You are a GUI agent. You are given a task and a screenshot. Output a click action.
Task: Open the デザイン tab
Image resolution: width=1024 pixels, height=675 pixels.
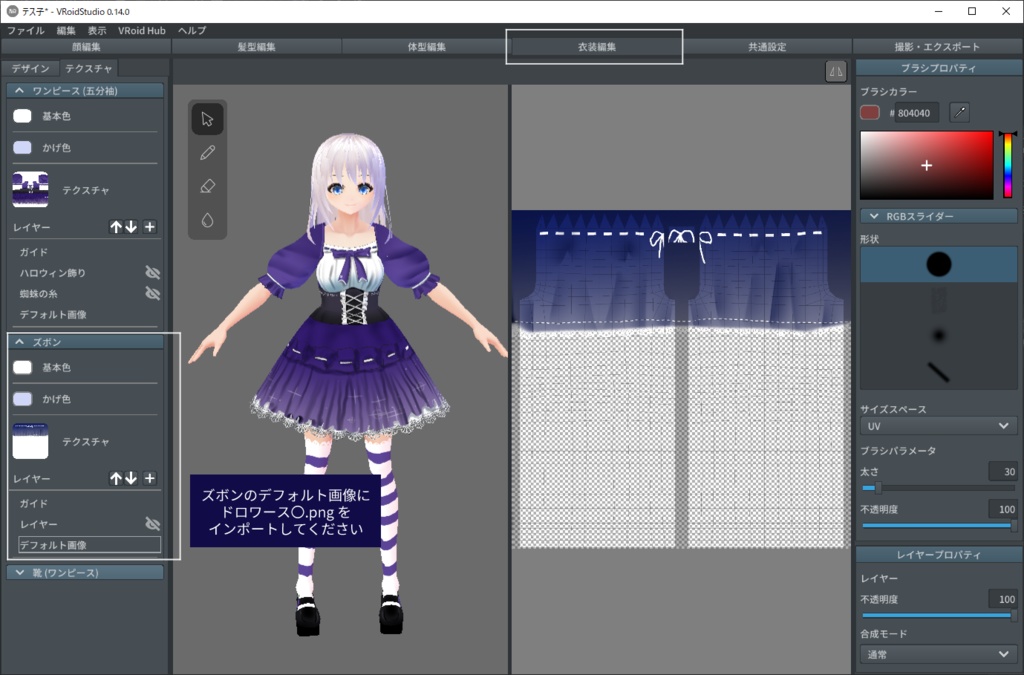coord(31,68)
